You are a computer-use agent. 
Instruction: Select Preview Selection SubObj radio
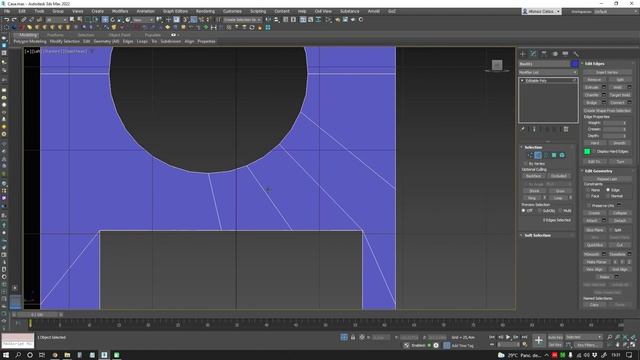tap(540, 211)
